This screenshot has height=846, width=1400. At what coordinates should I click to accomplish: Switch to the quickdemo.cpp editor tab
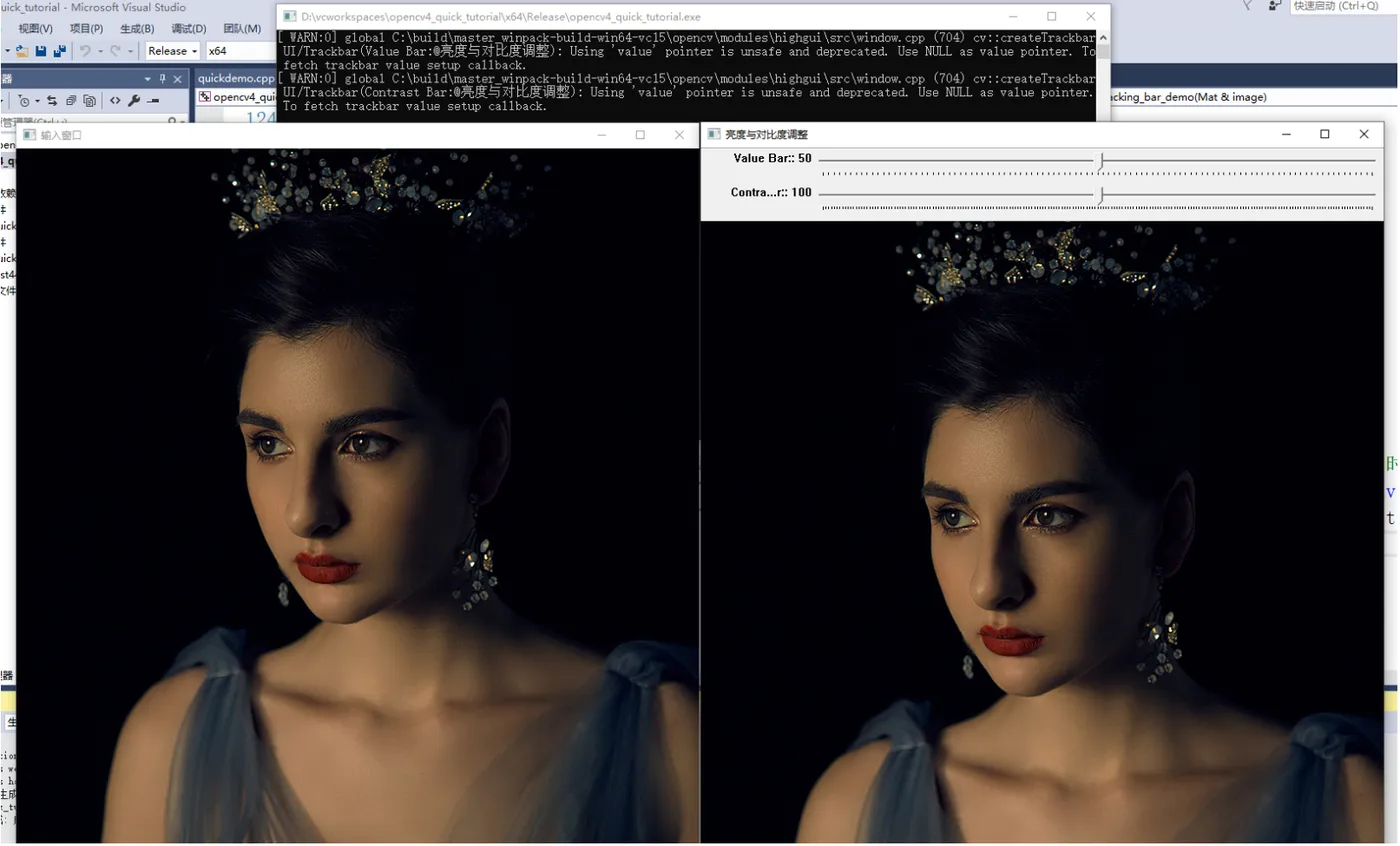pos(236,79)
